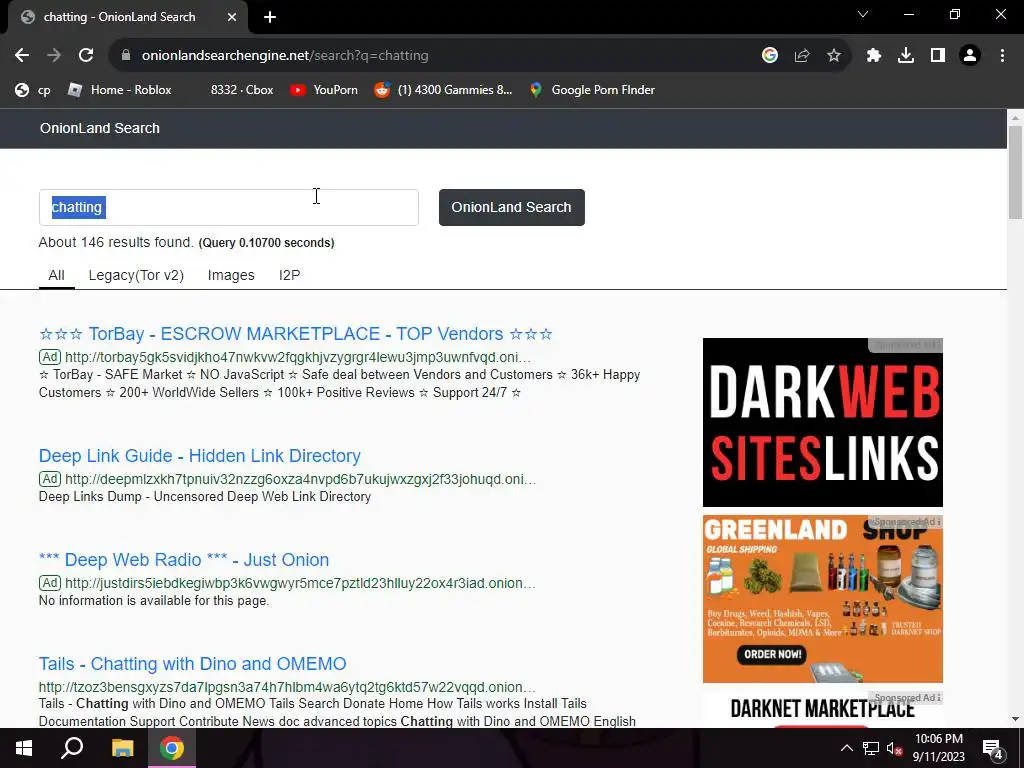This screenshot has height=768, width=1024.
Task: Open taskbar Search magnifier
Action: (72, 748)
